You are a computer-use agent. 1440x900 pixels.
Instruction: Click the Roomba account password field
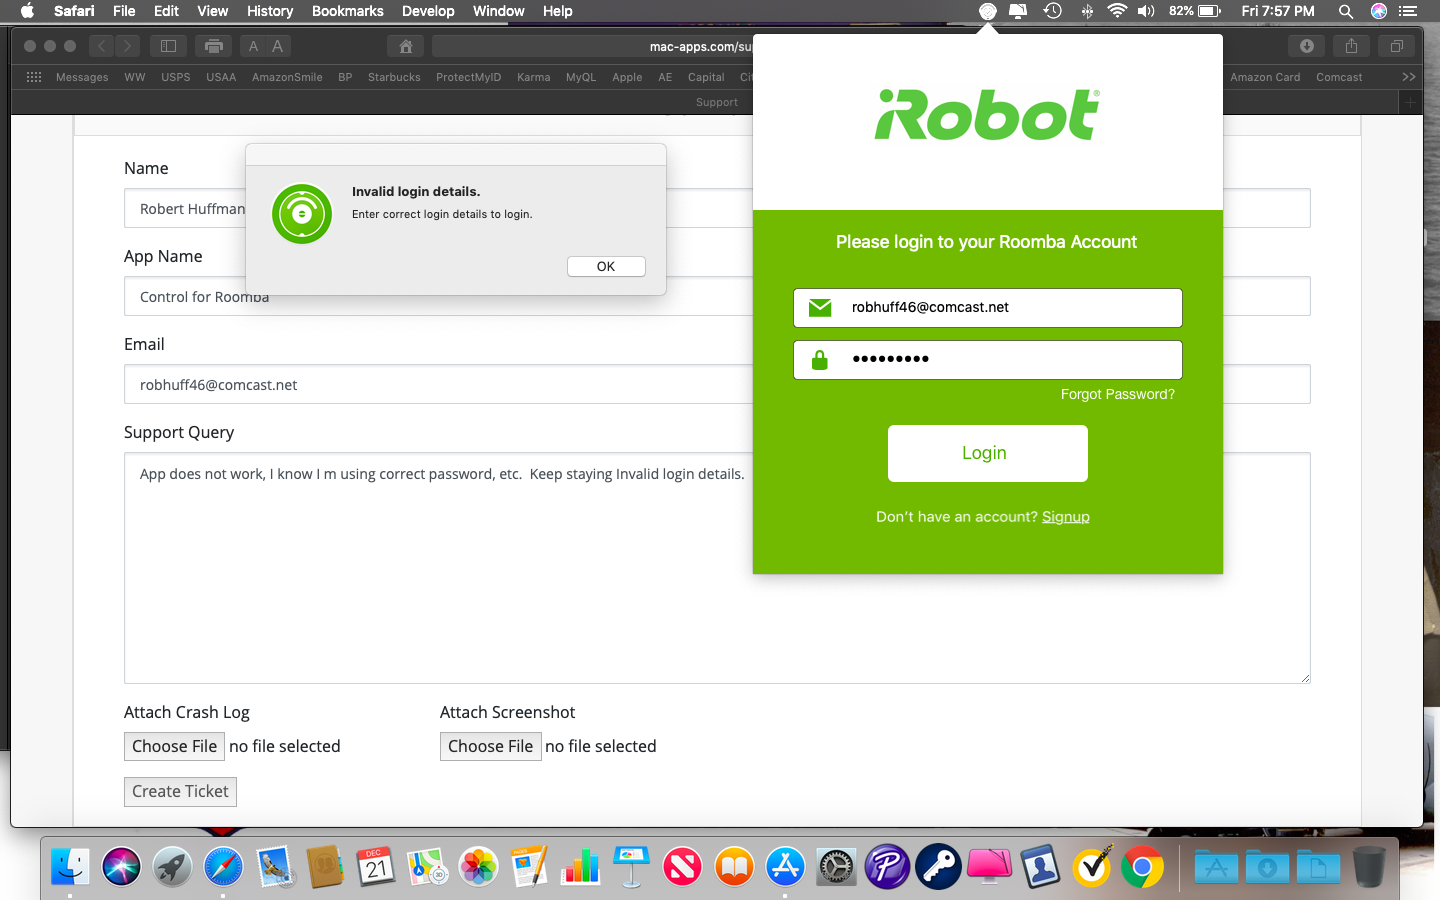pyautogui.click(x=988, y=360)
